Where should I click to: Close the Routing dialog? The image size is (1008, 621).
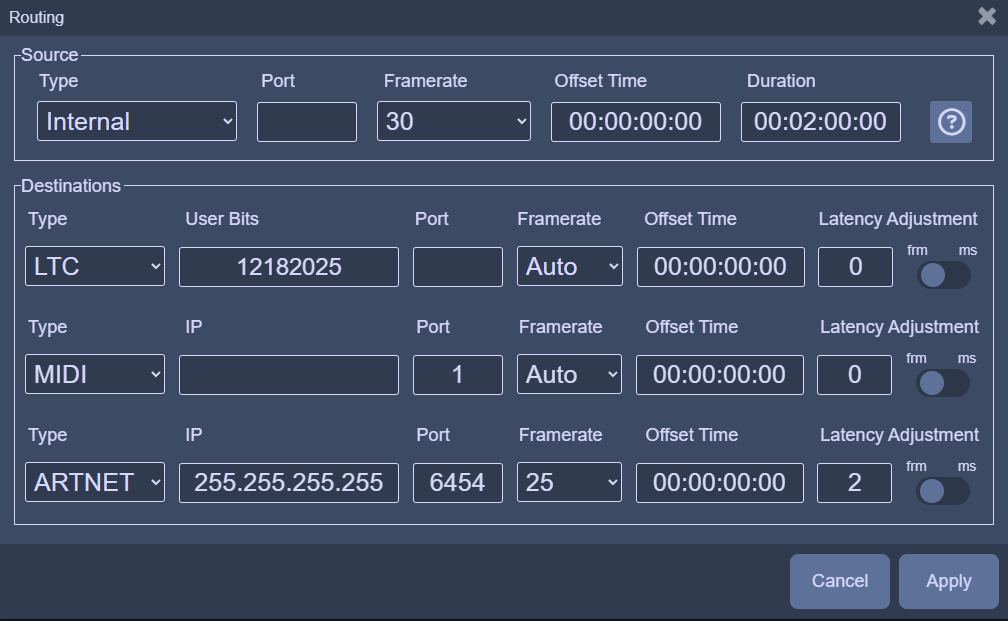986,16
